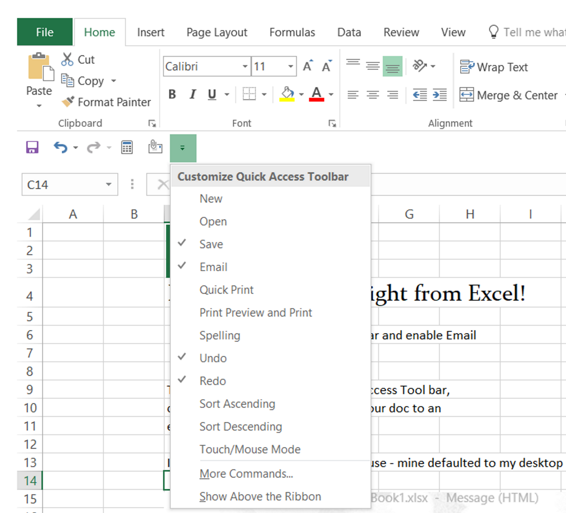Image resolution: width=566 pixels, height=513 pixels.
Task: Toggle Bold formatting
Action: click(x=172, y=94)
